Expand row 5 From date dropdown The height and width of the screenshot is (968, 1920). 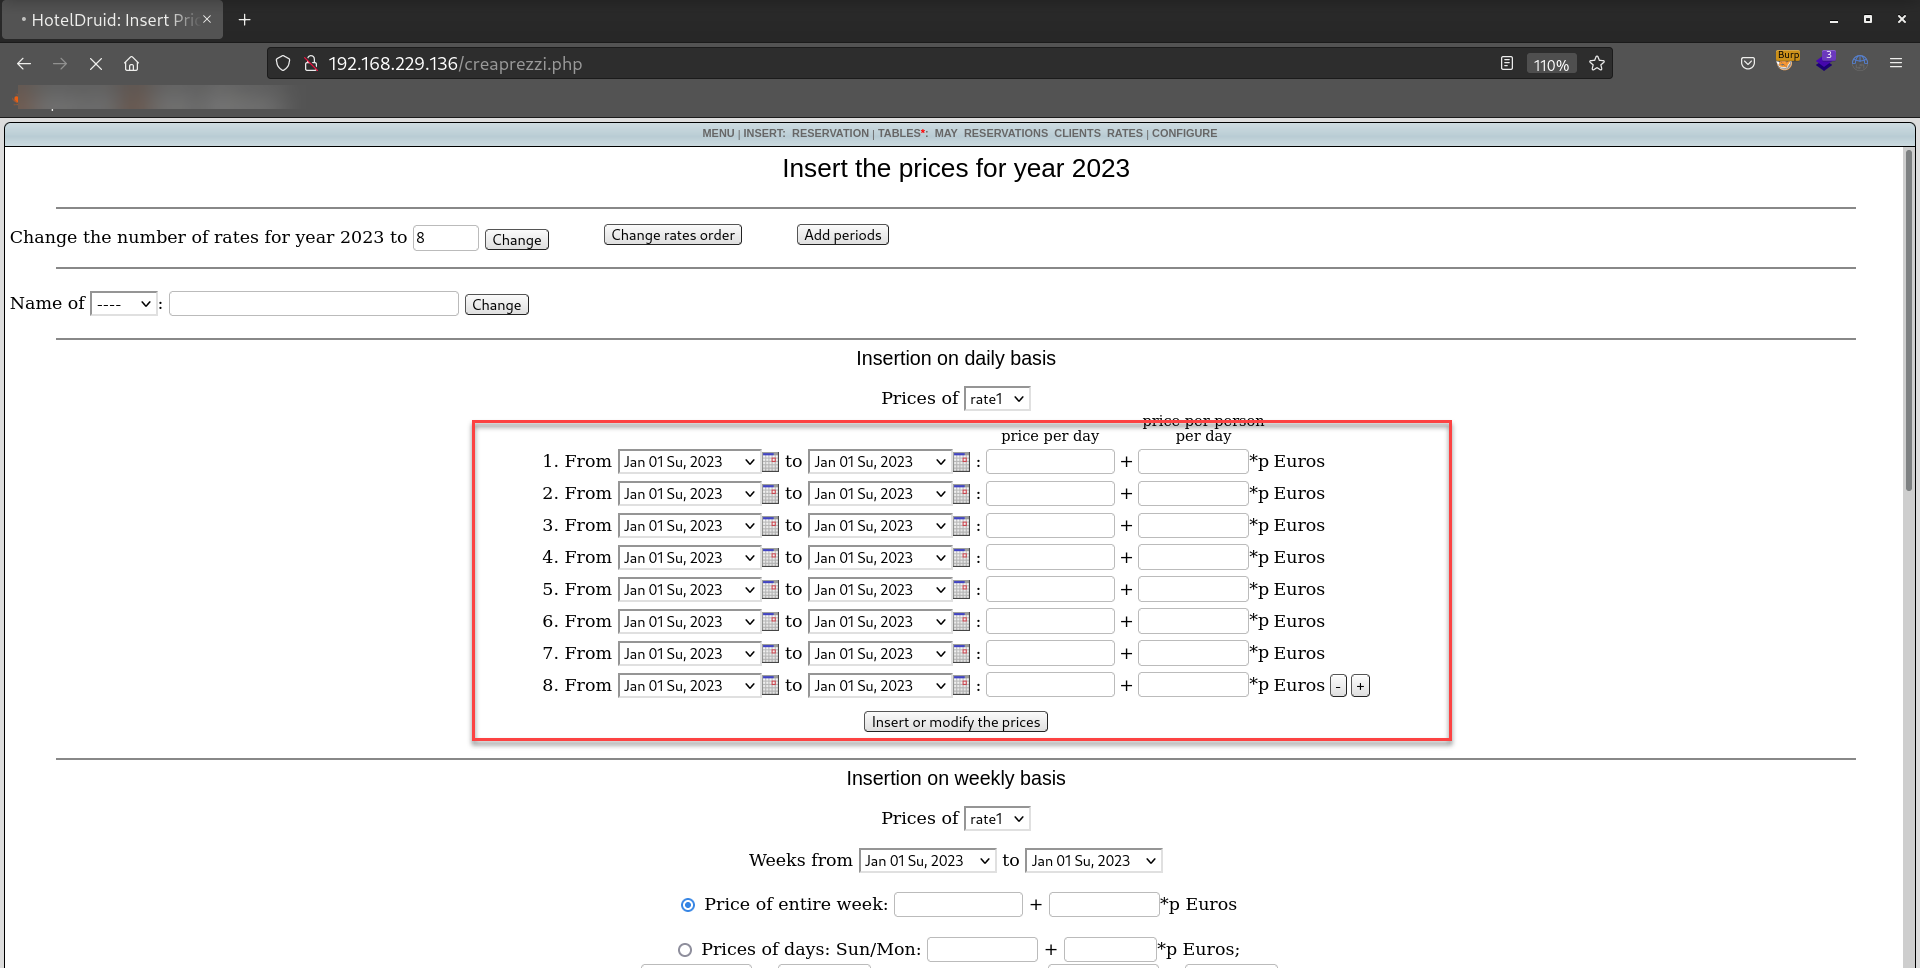tap(689, 590)
